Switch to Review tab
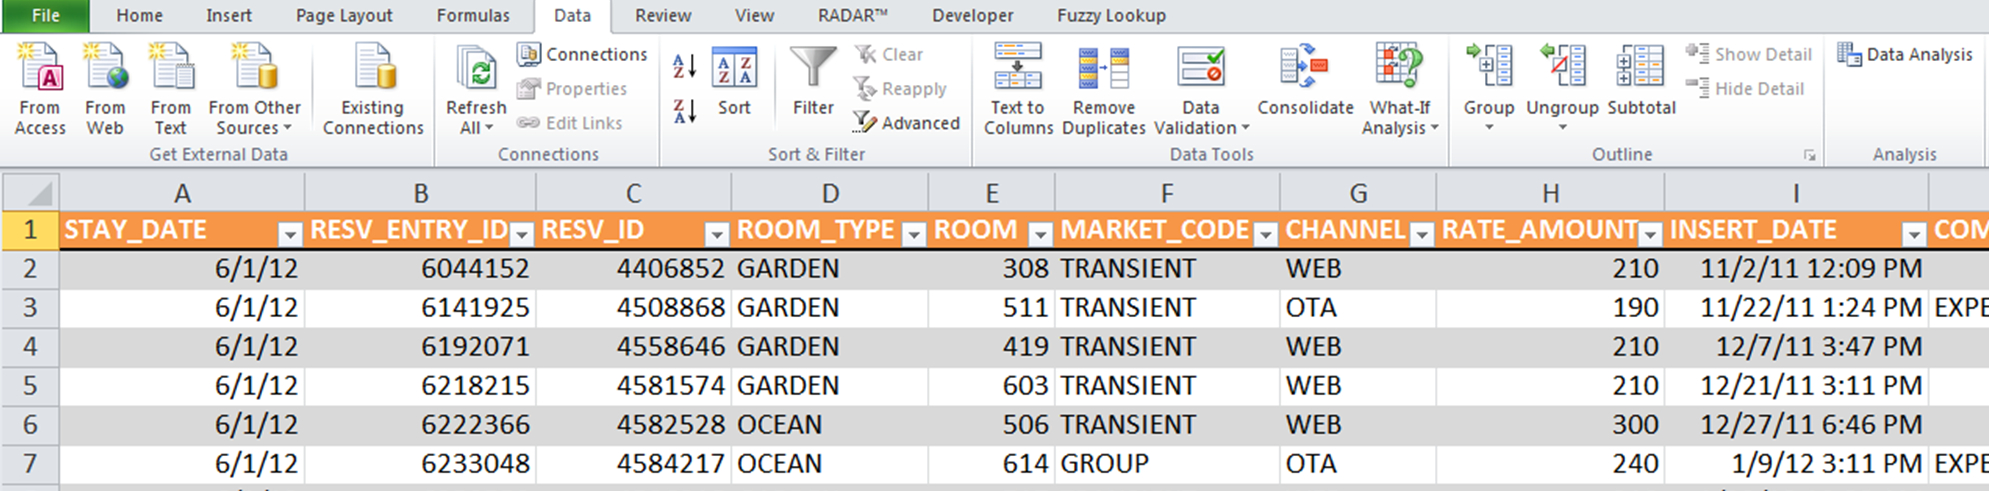1989x491 pixels. [663, 15]
